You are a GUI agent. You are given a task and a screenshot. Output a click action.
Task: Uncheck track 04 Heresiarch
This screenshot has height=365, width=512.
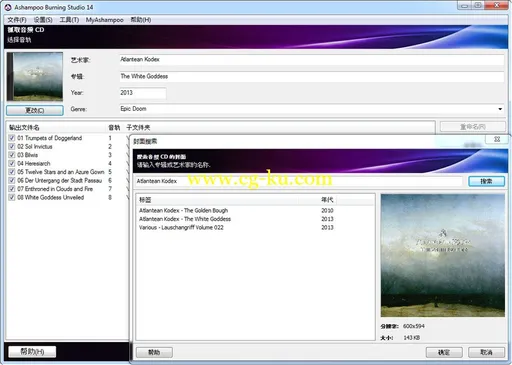click(x=12, y=163)
